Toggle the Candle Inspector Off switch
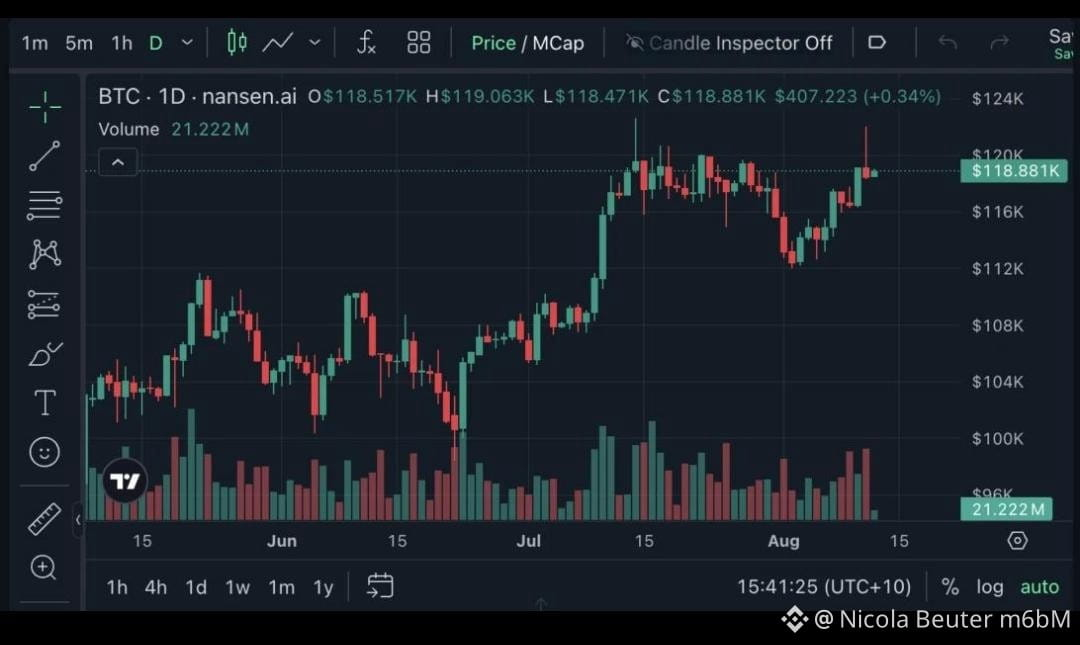This screenshot has height=645, width=1080. coord(729,43)
